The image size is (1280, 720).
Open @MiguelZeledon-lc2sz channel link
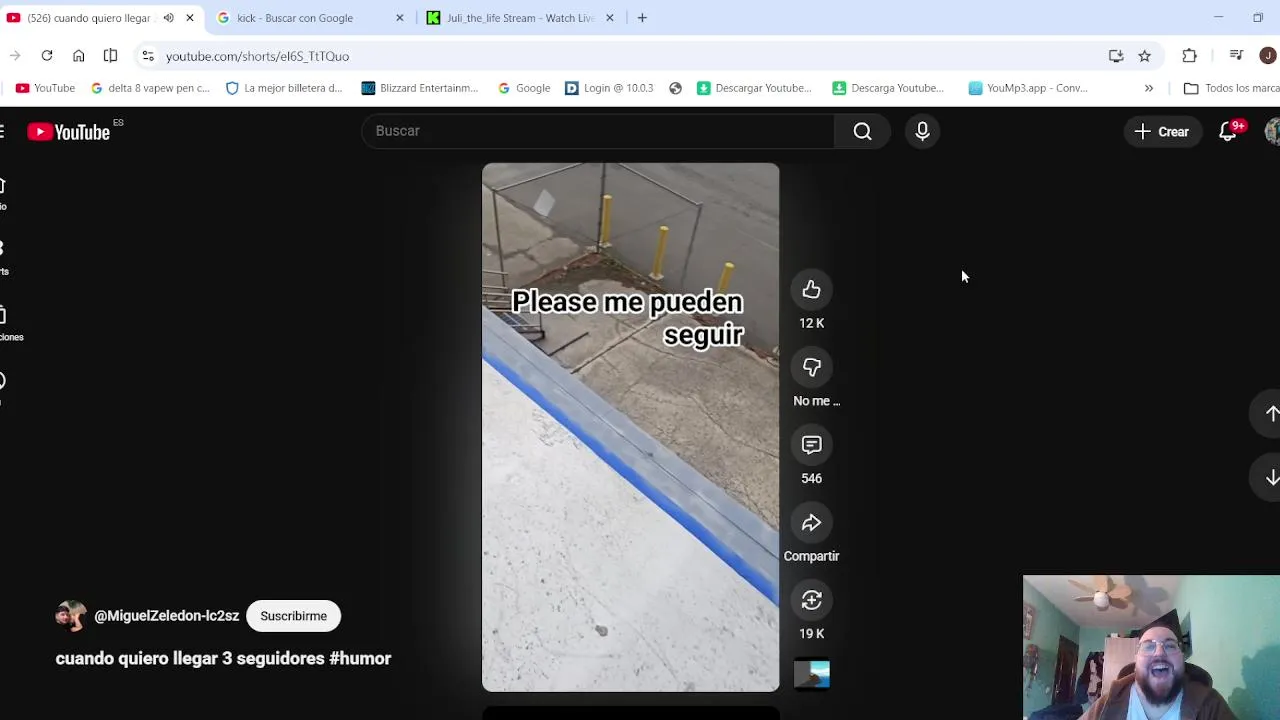(x=166, y=616)
